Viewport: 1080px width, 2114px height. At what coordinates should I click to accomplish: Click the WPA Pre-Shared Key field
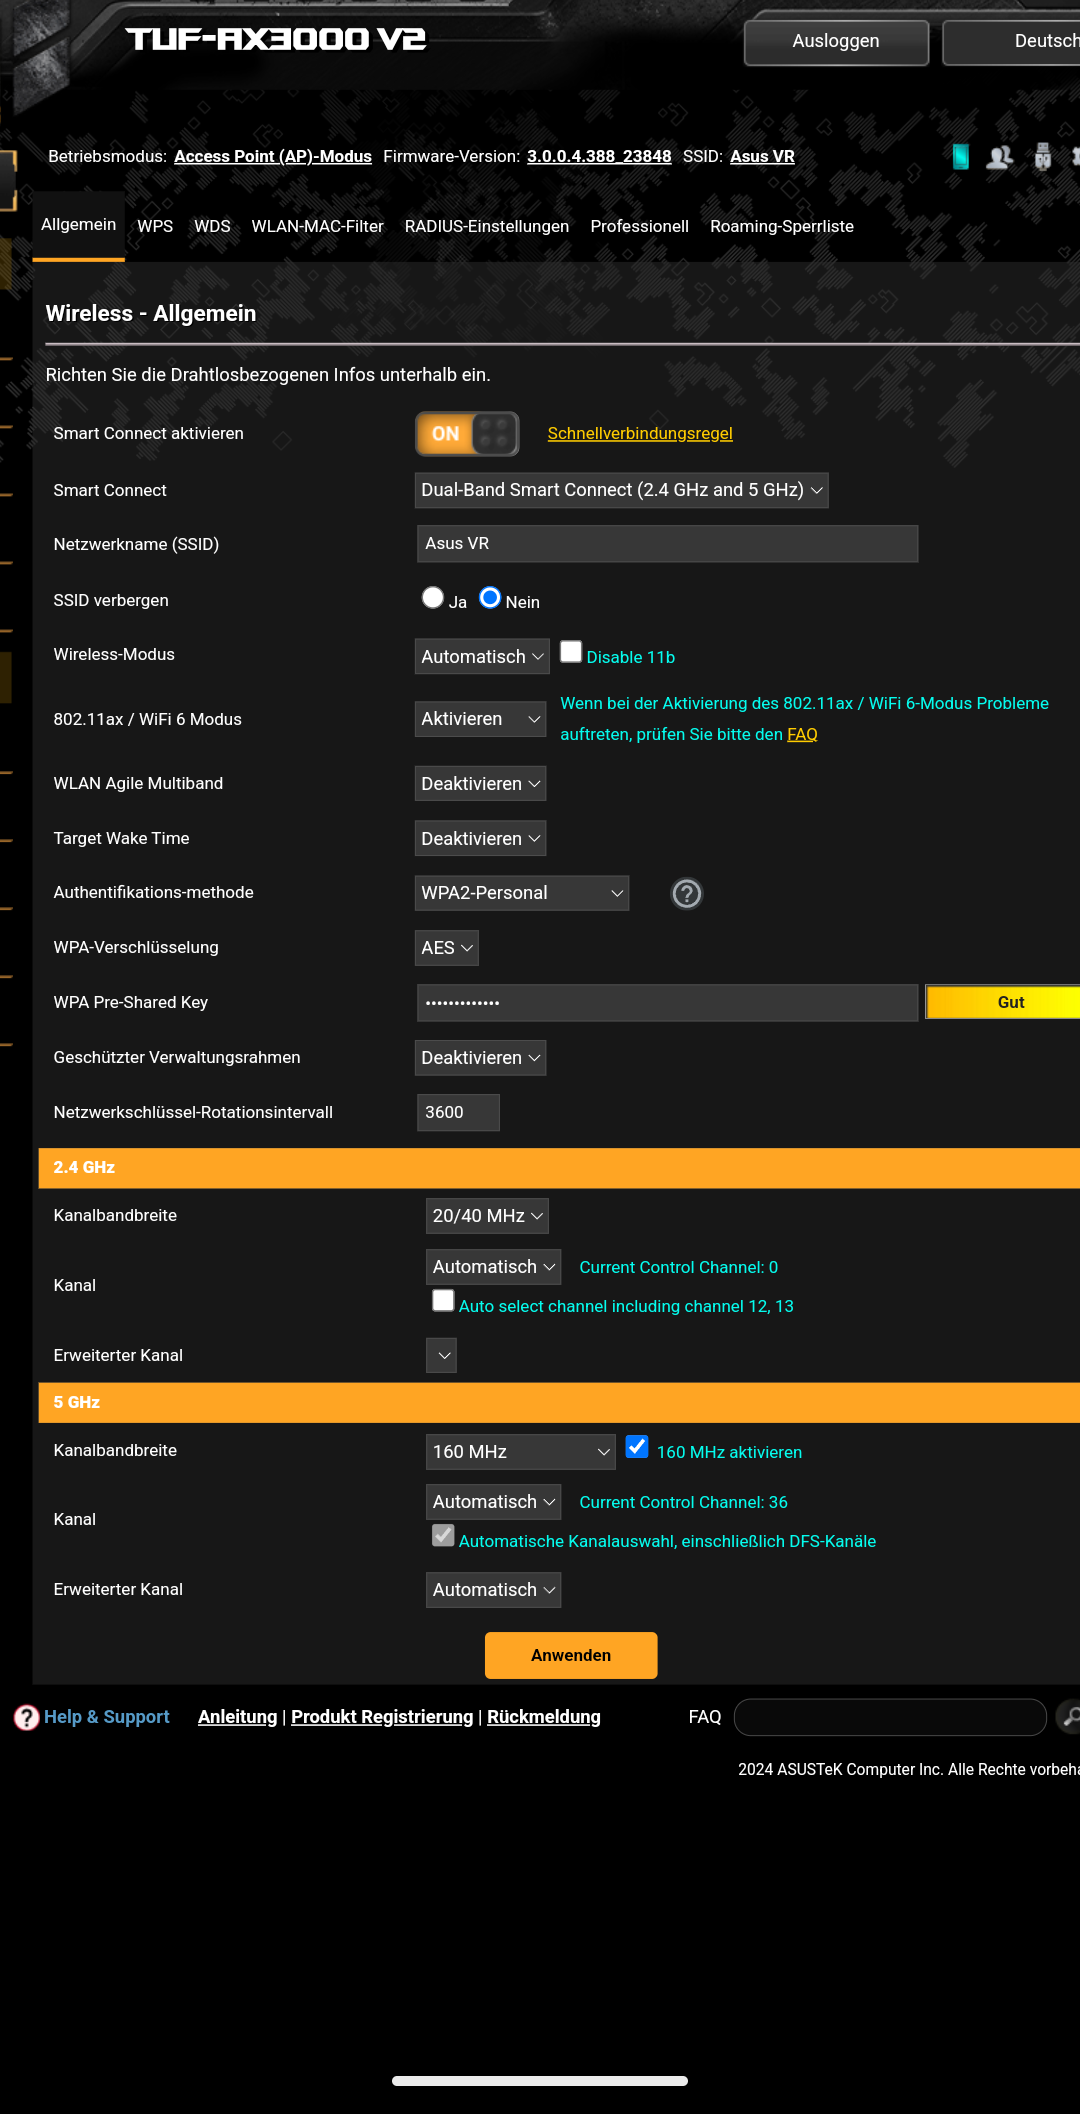tap(667, 1003)
